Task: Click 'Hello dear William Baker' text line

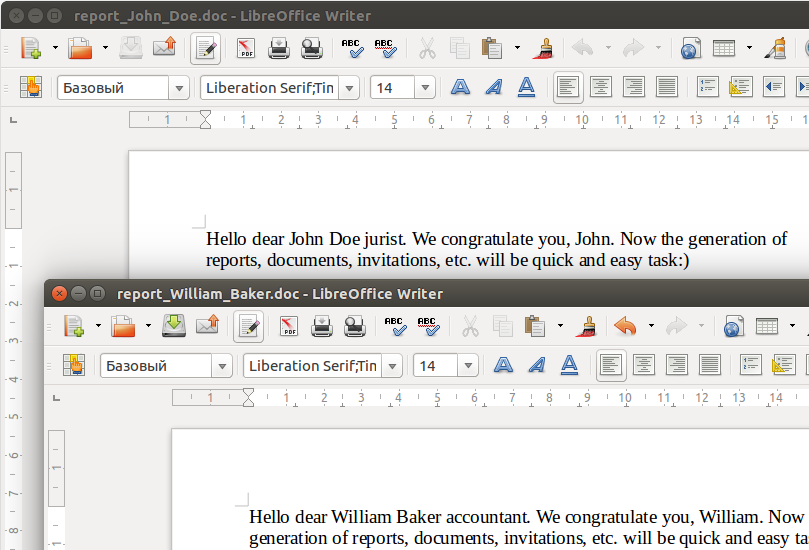Action: click(526, 517)
